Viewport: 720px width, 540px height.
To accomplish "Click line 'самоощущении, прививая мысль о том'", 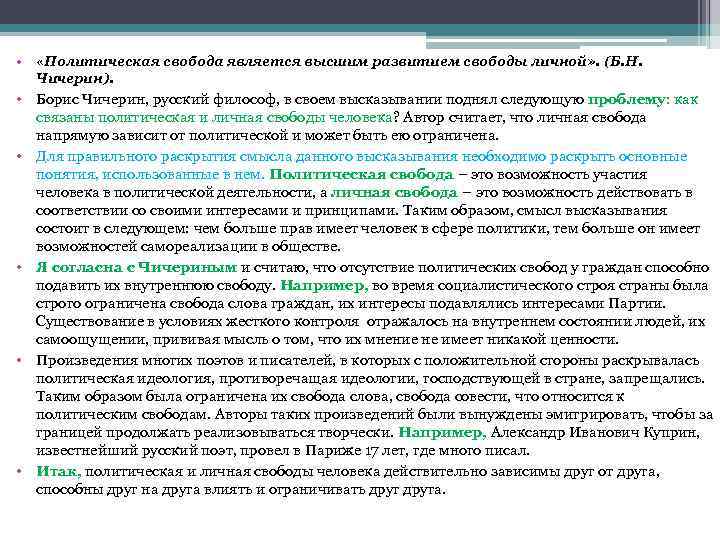I will pyautogui.click(x=327, y=340).
